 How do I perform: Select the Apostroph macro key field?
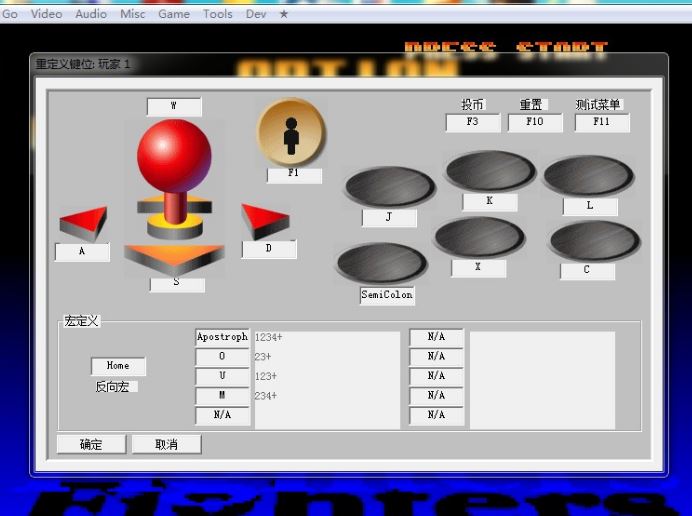coord(222,337)
